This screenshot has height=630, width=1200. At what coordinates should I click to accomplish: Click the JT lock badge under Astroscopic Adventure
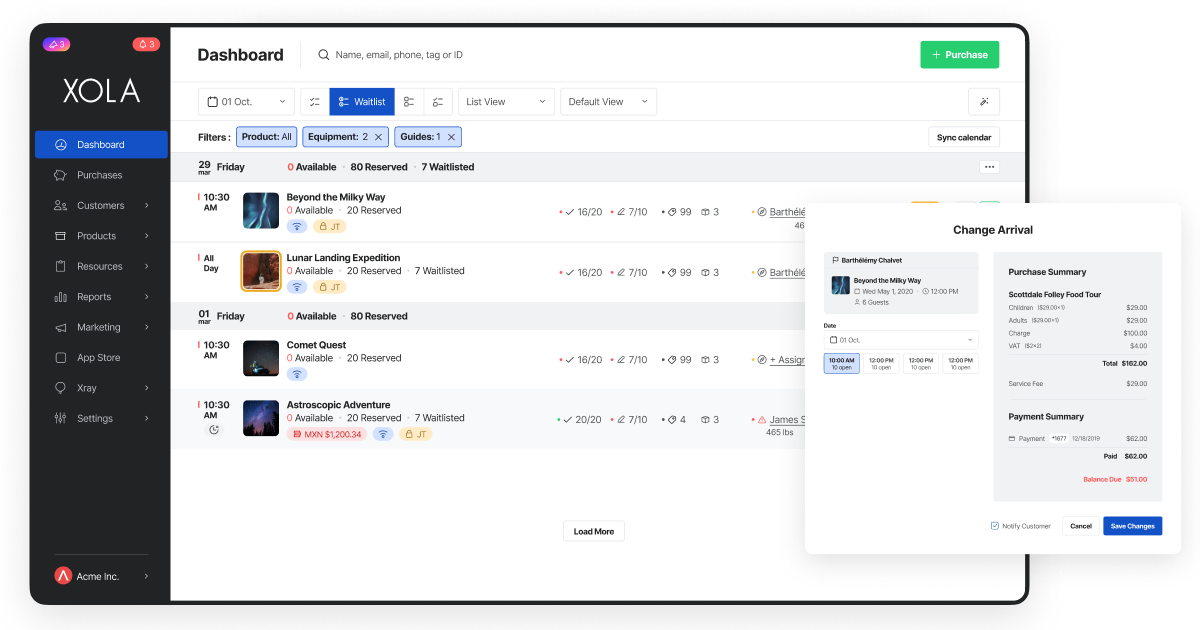[x=415, y=434]
